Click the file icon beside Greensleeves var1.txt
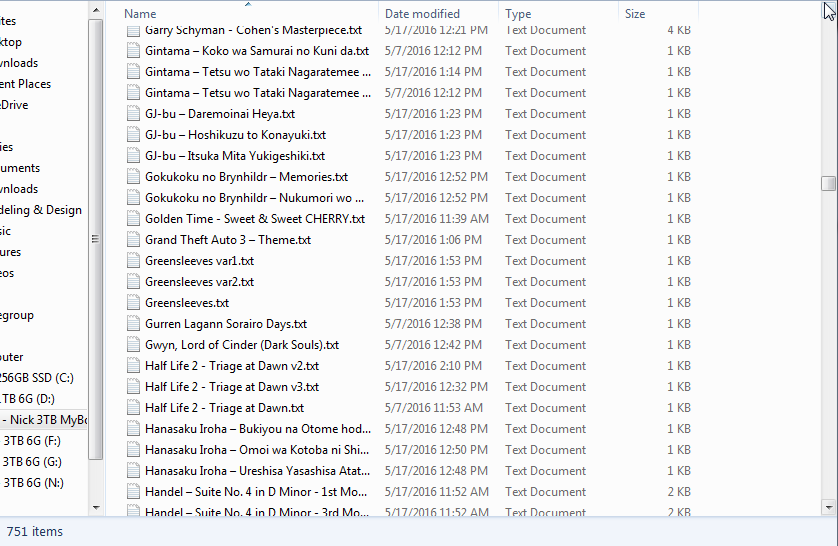The image size is (838, 546). pos(133,261)
